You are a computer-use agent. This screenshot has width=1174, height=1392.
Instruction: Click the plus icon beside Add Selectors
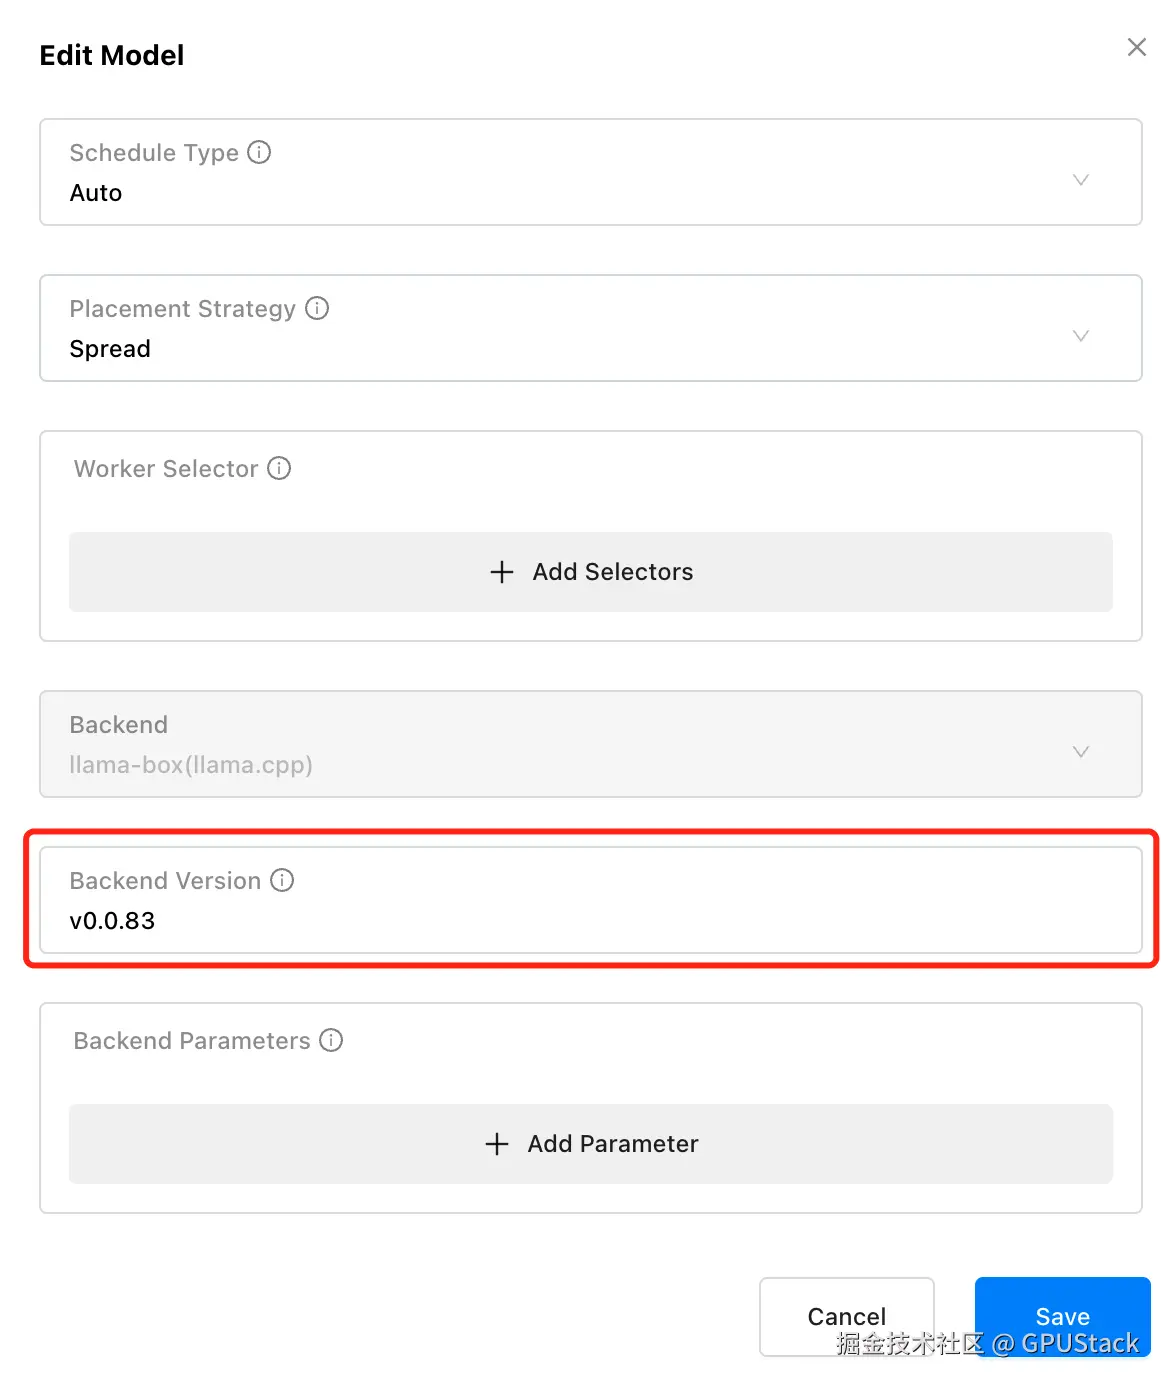[502, 572]
